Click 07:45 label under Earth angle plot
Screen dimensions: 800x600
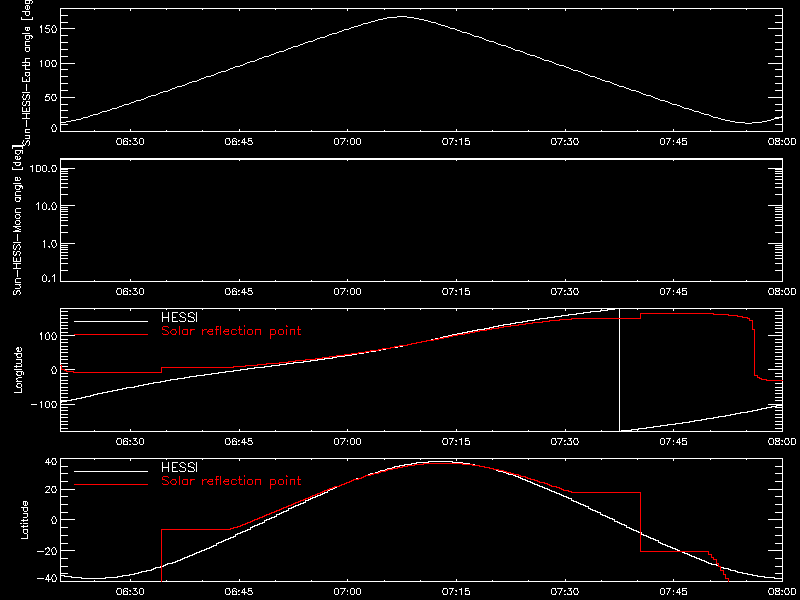(x=673, y=142)
